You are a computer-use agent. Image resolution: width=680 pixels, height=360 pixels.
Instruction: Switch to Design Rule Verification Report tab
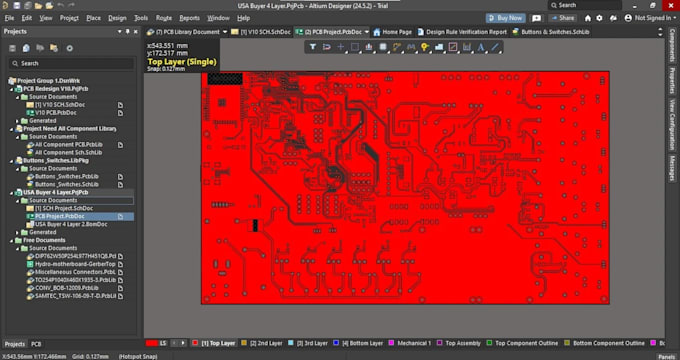point(462,32)
